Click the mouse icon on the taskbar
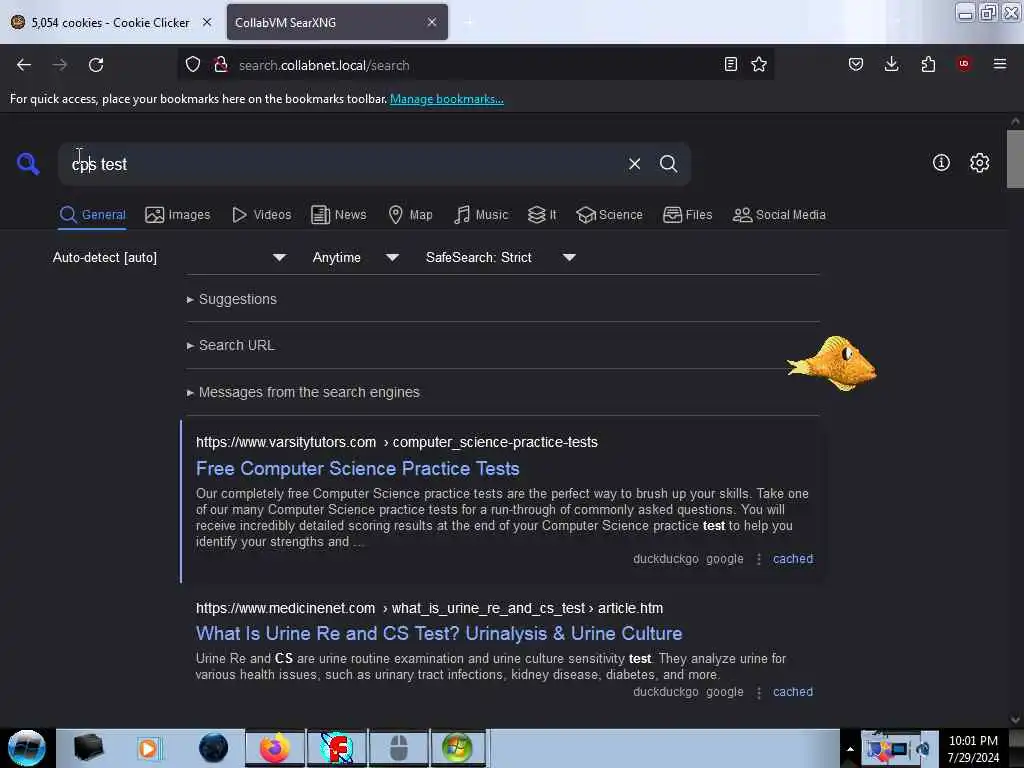Viewport: 1024px width, 768px height. coord(398,748)
